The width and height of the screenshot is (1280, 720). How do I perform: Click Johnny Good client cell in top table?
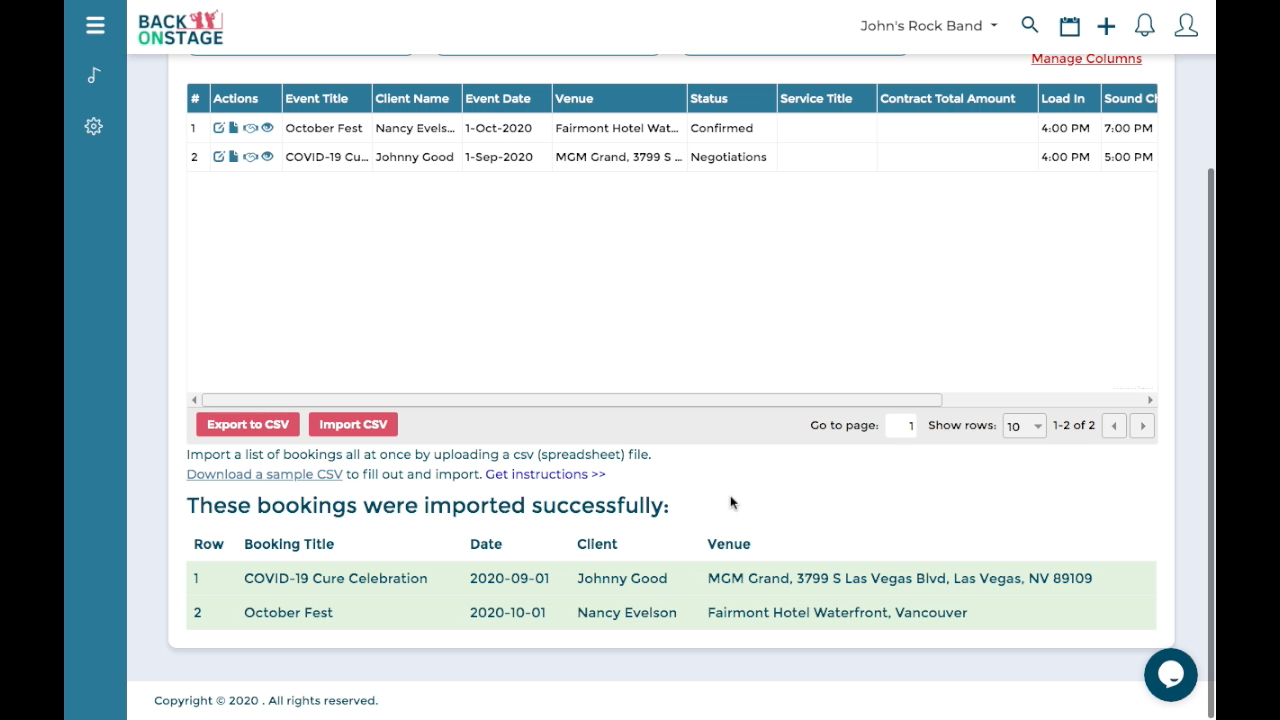click(416, 157)
